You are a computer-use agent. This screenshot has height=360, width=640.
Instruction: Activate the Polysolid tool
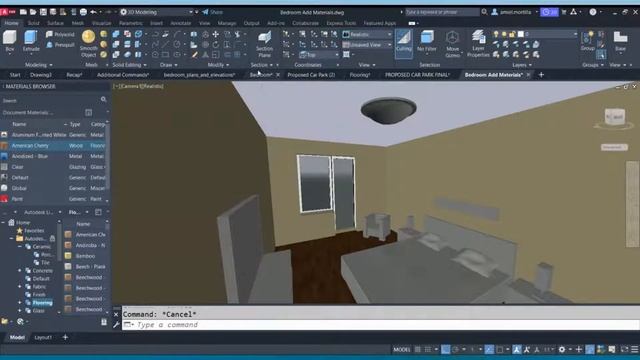coord(60,34)
